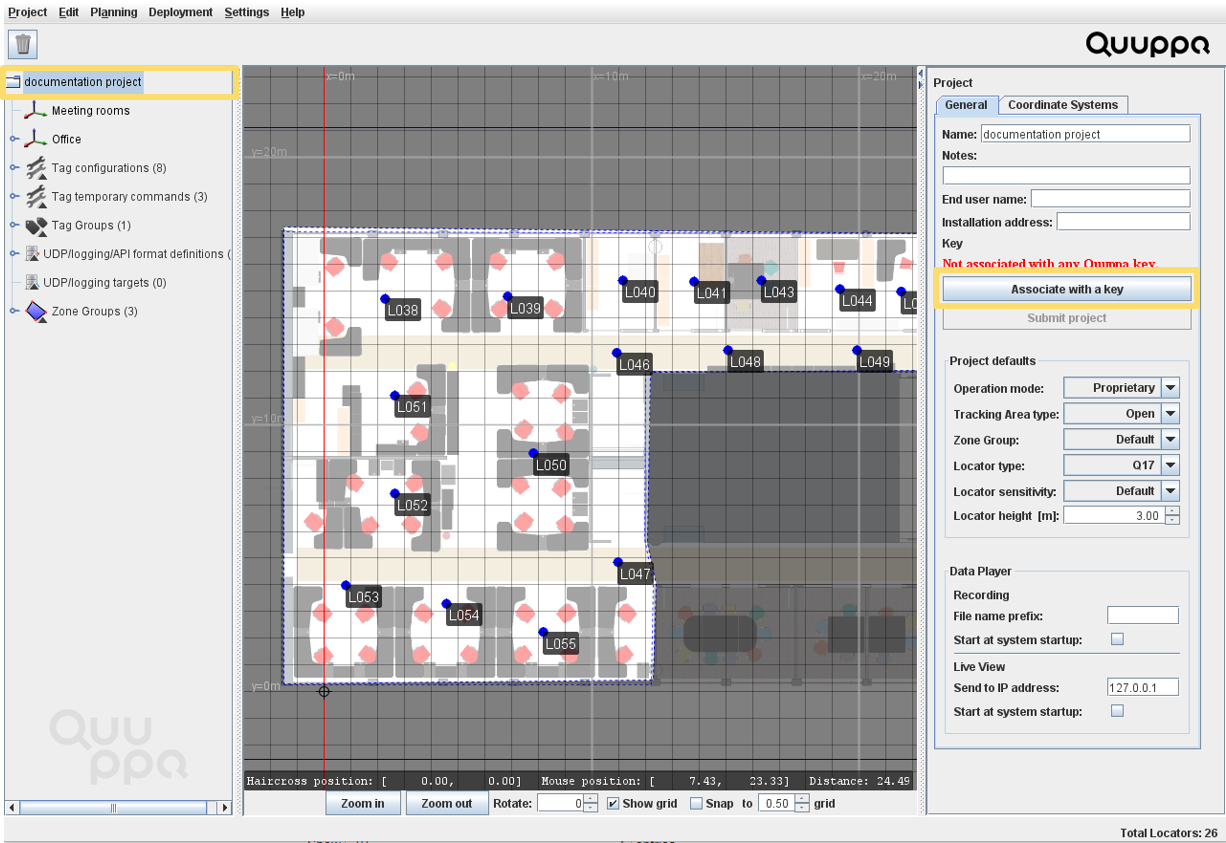Click the UDP/logging targets tree icon
Screen dimensions: 1226x843
click(32, 283)
